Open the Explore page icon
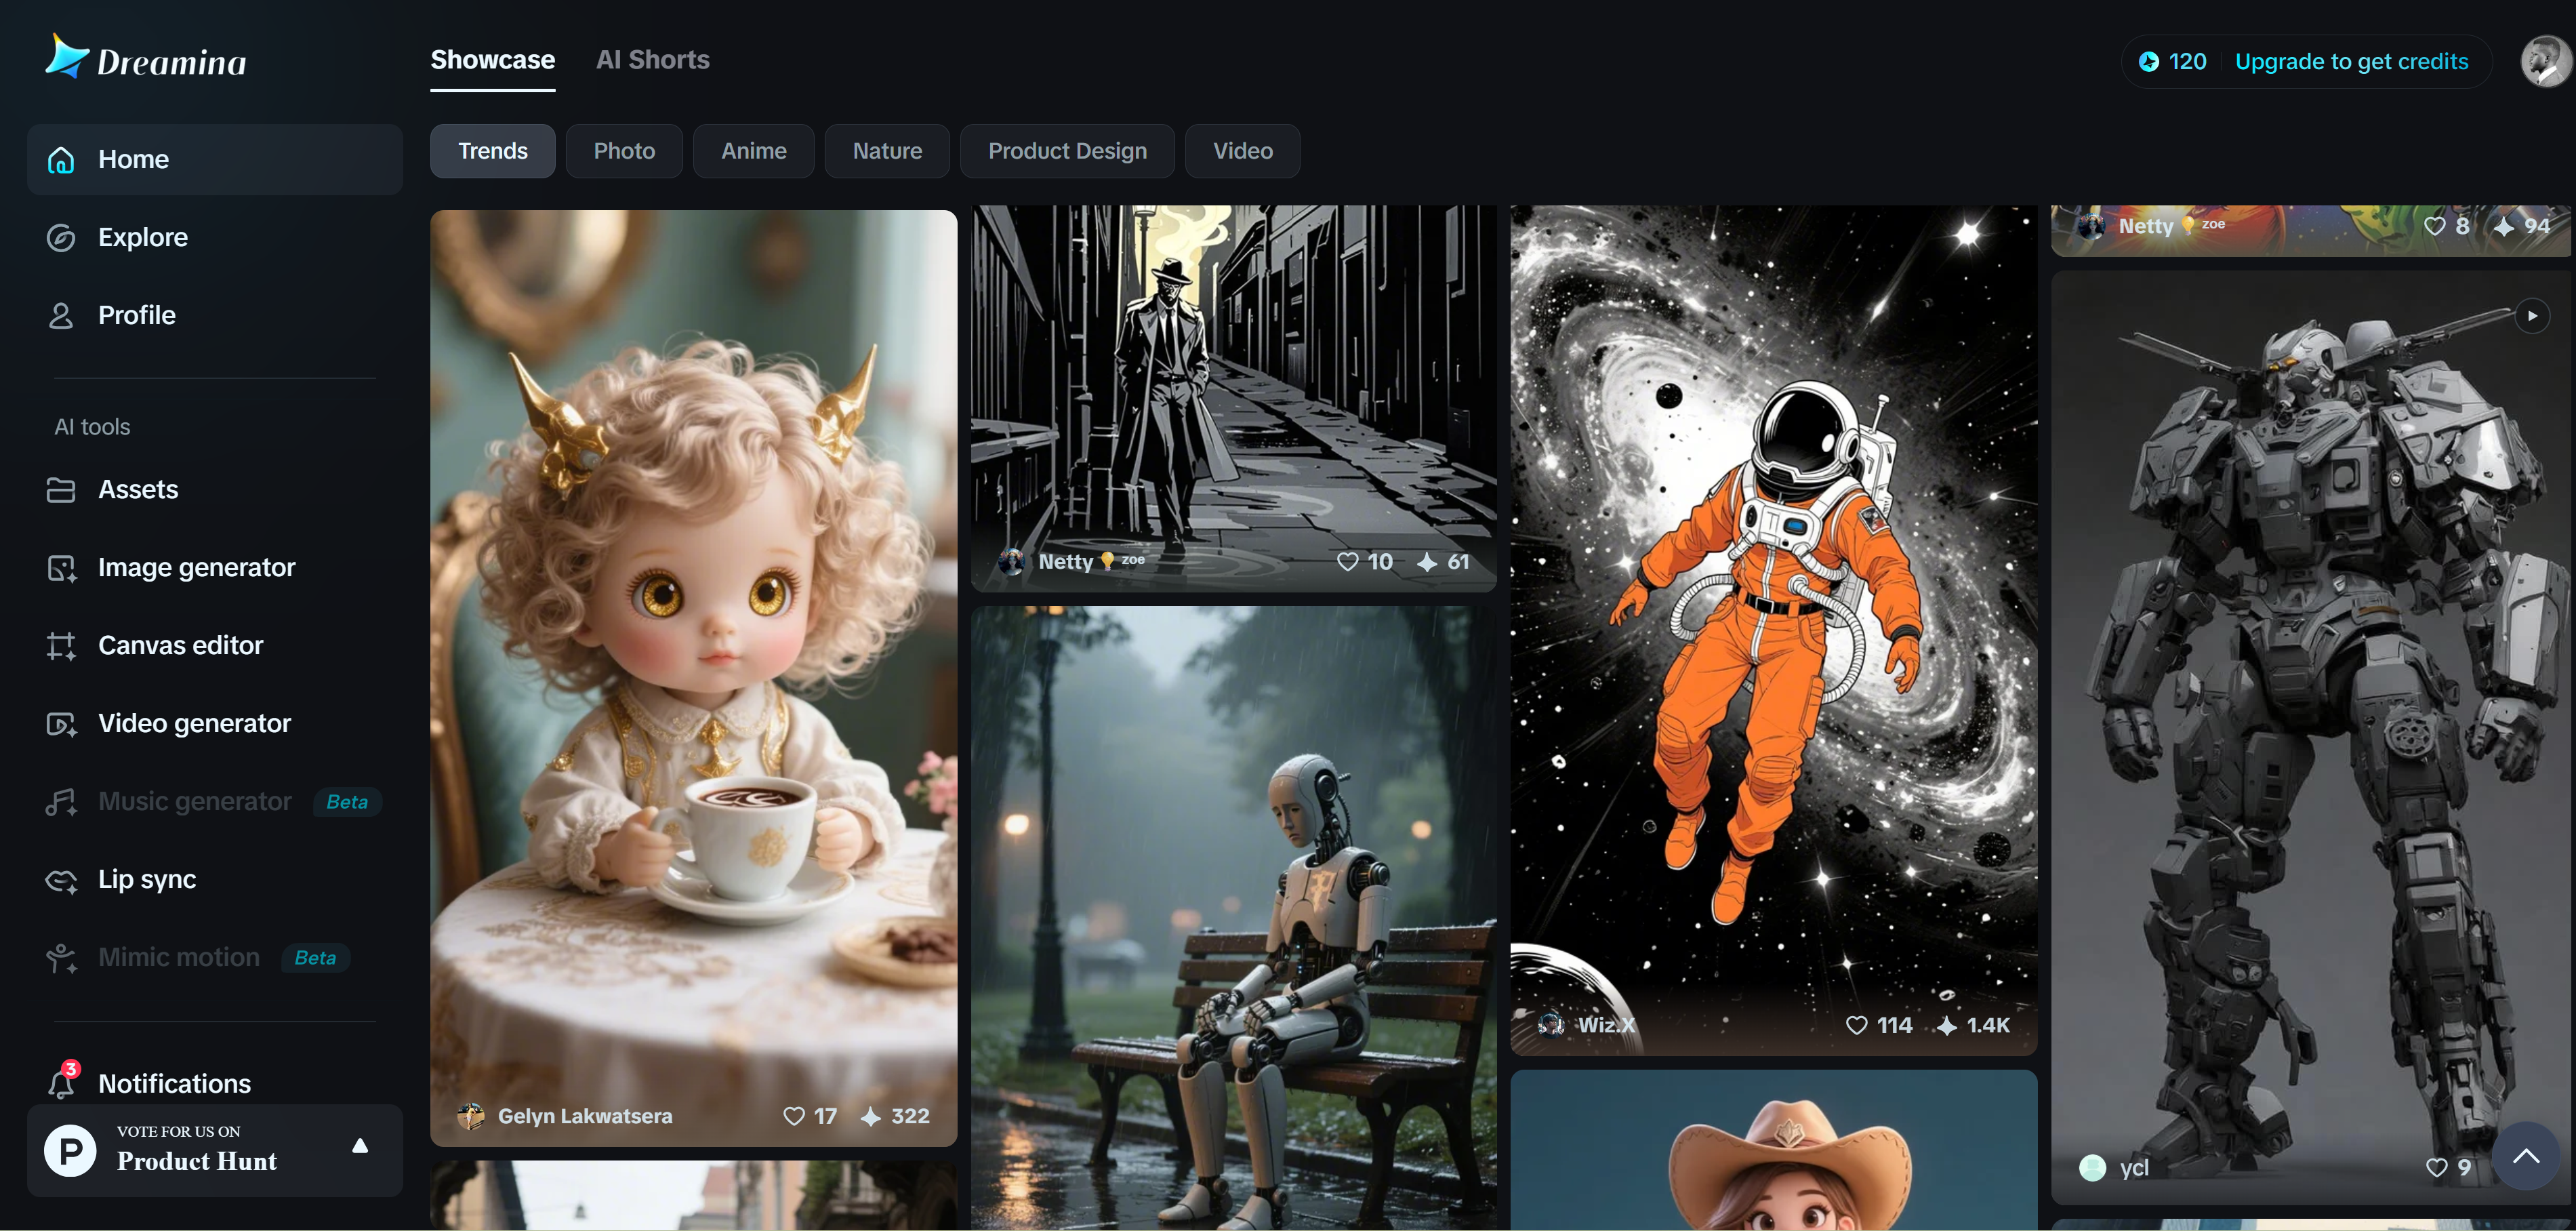 pyautogui.click(x=61, y=238)
